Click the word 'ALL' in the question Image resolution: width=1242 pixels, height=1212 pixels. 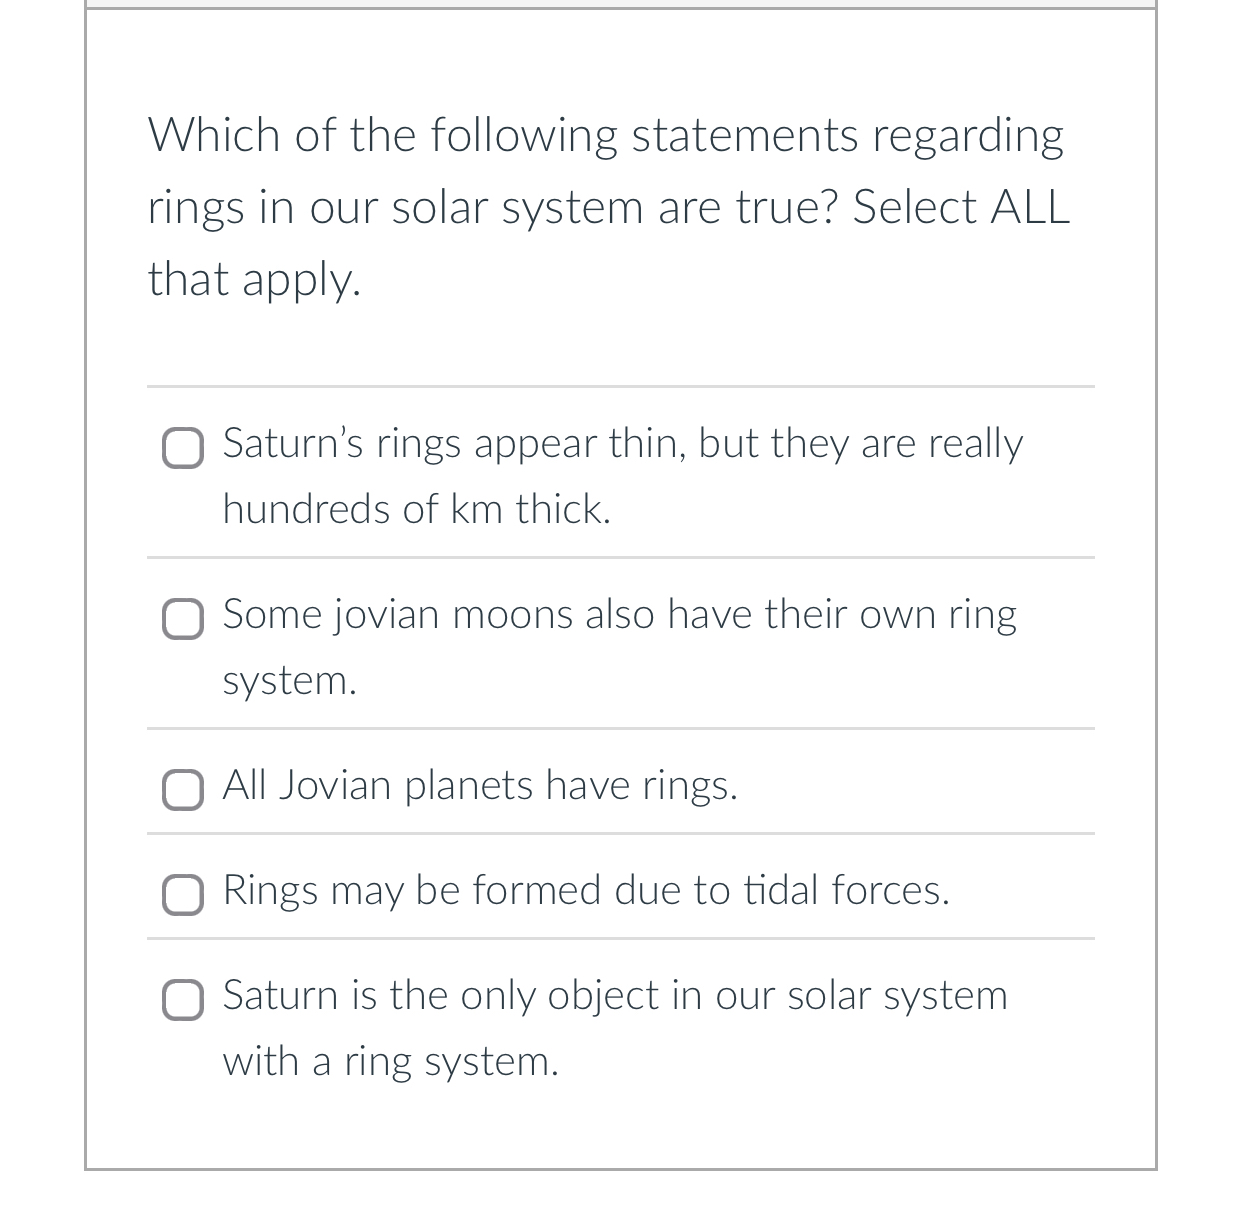click(x=1030, y=207)
